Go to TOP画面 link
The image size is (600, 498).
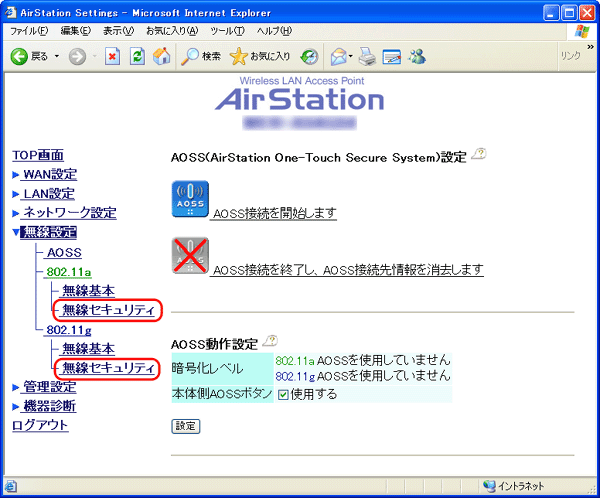38,155
